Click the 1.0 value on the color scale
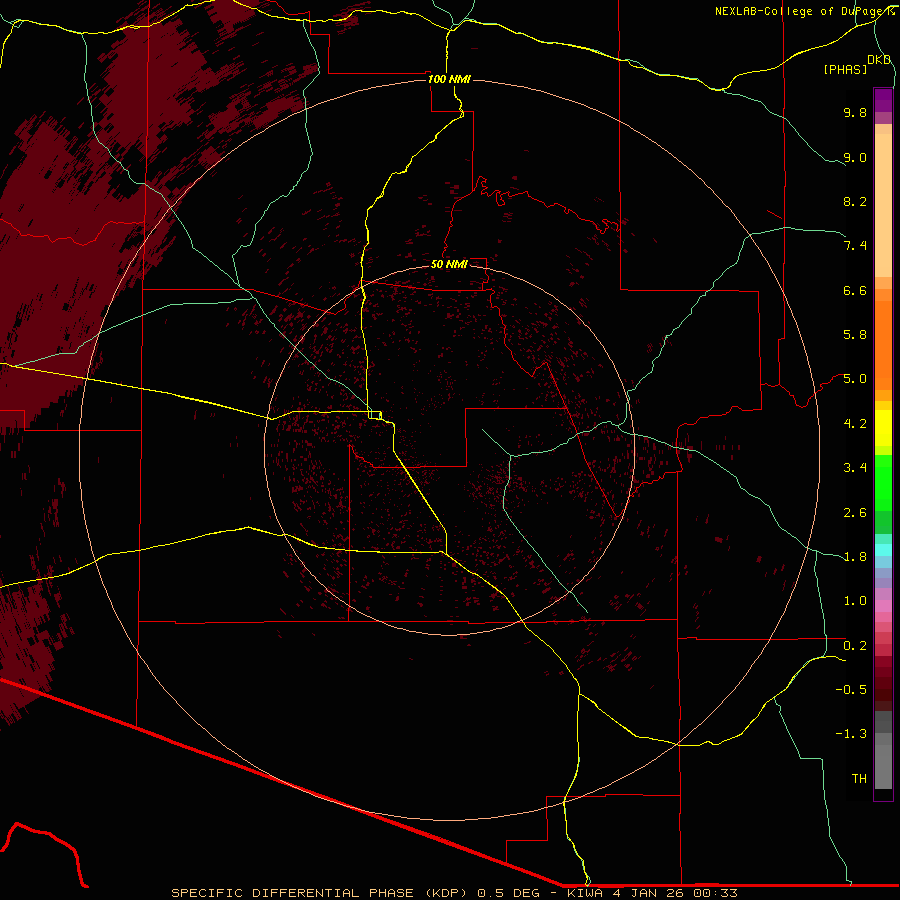The image size is (900, 900). (855, 601)
